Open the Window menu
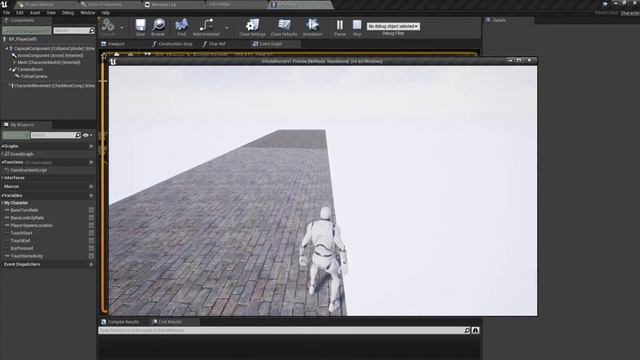Image resolution: width=640 pixels, height=360 pixels. 87,13
